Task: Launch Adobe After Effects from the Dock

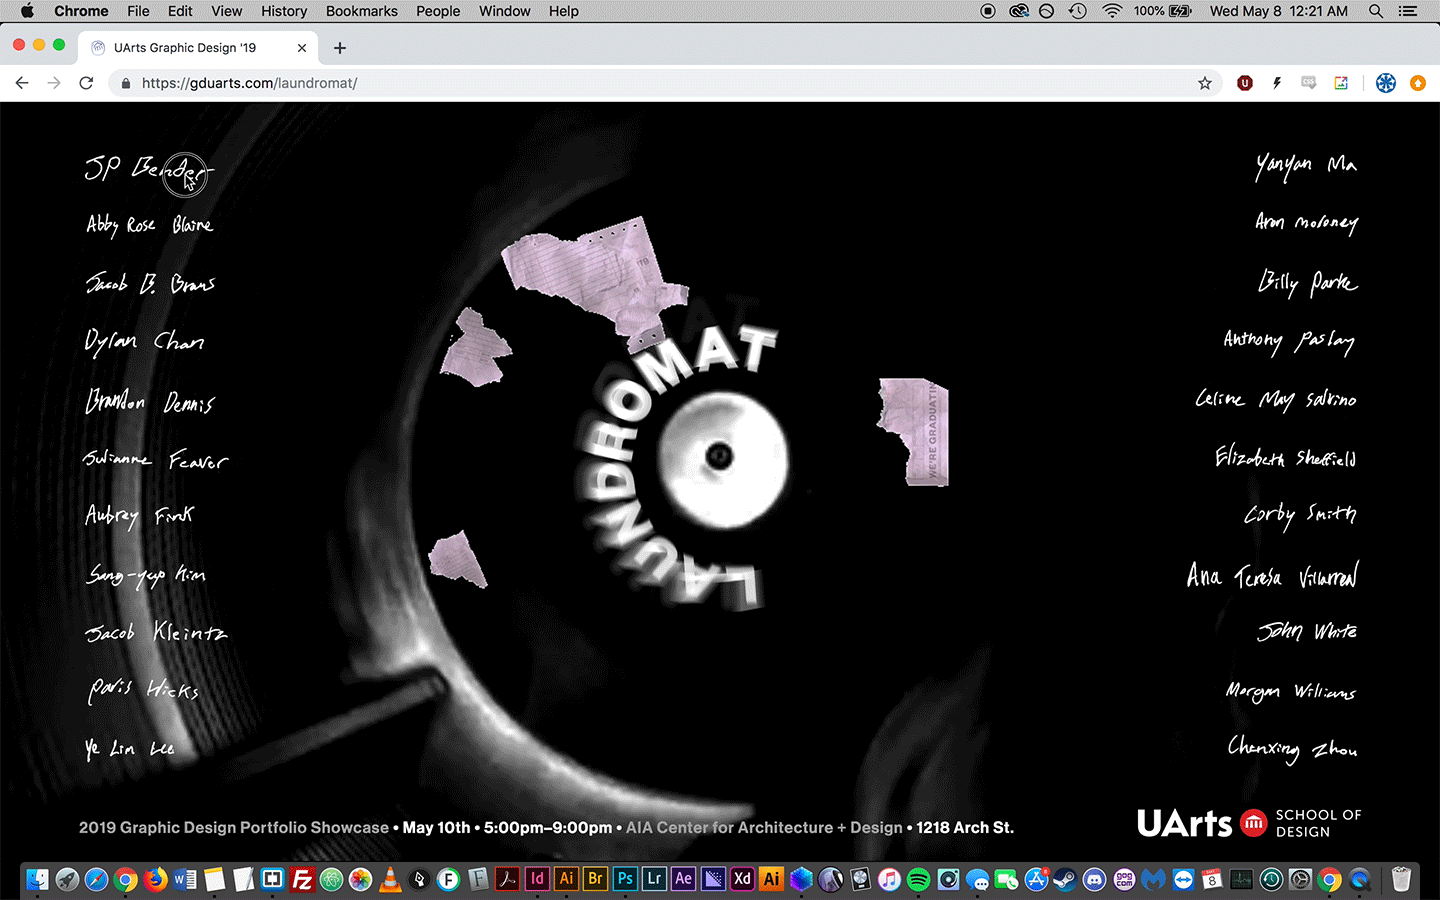Action: (683, 879)
